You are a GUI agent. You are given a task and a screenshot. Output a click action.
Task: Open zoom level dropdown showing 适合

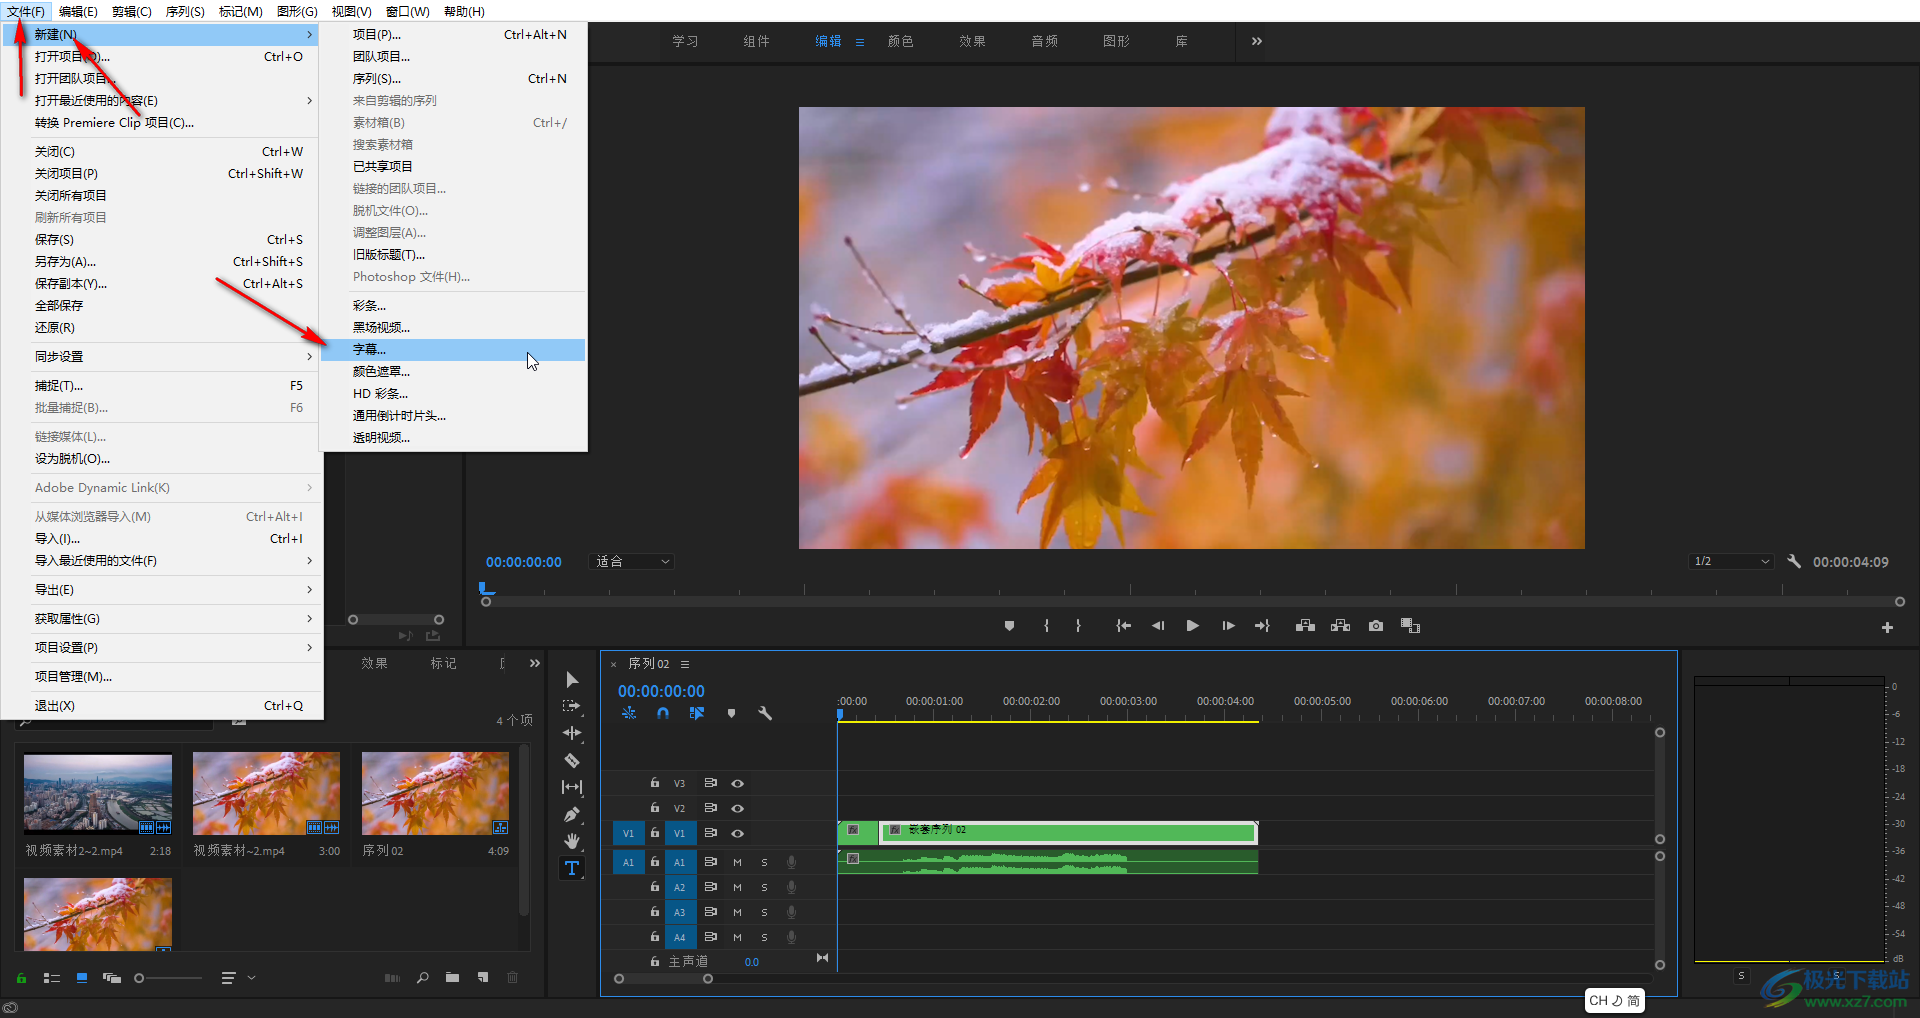[633, 562]
